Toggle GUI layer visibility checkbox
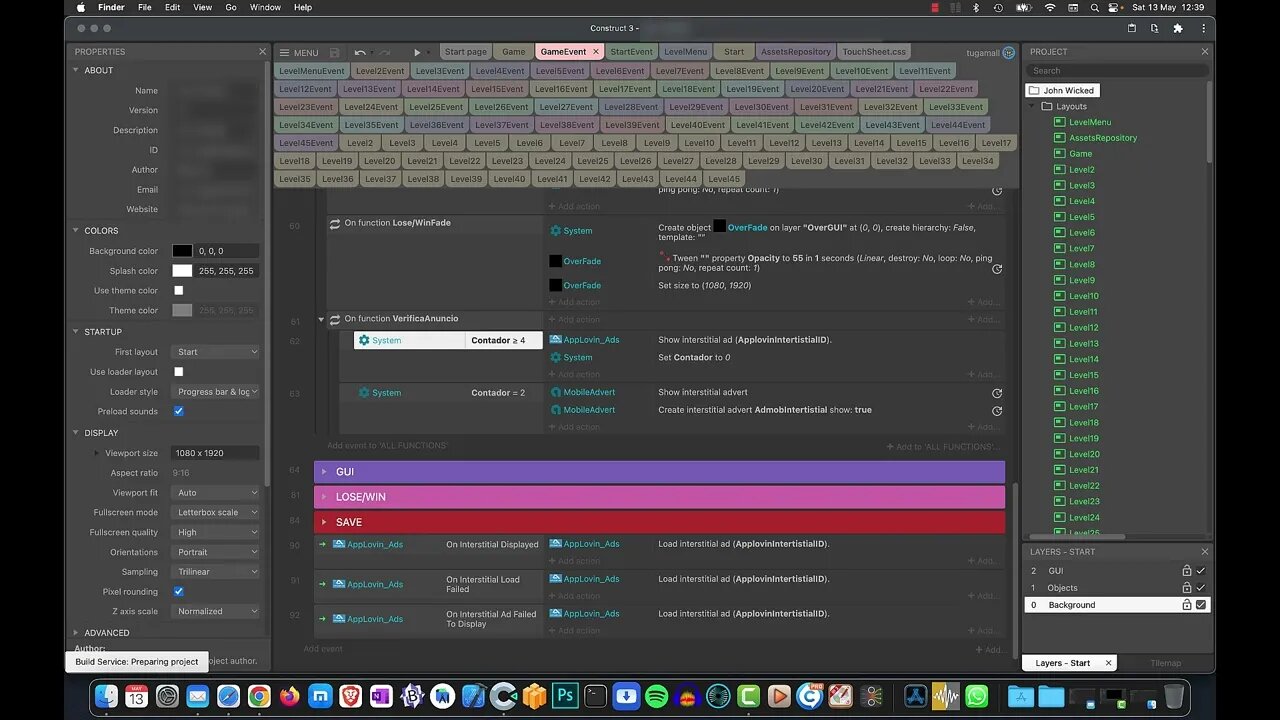 (1201, 571)
